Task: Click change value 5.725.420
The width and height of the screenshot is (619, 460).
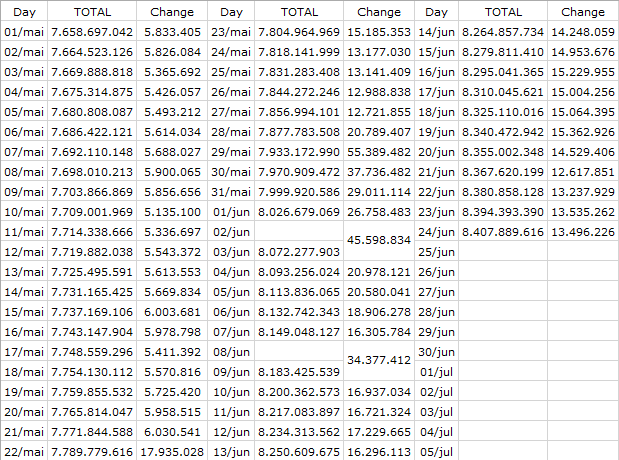Action: pos(172,392)
